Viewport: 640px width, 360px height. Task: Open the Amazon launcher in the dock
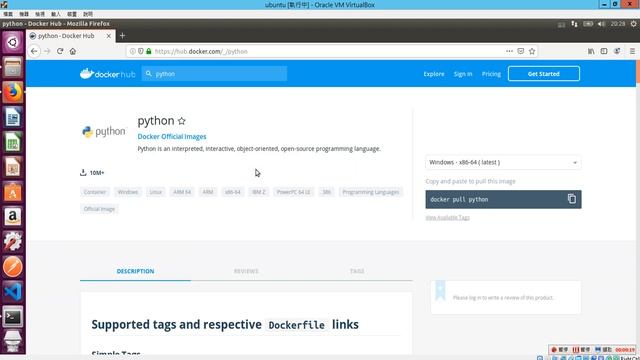point(13,217)
